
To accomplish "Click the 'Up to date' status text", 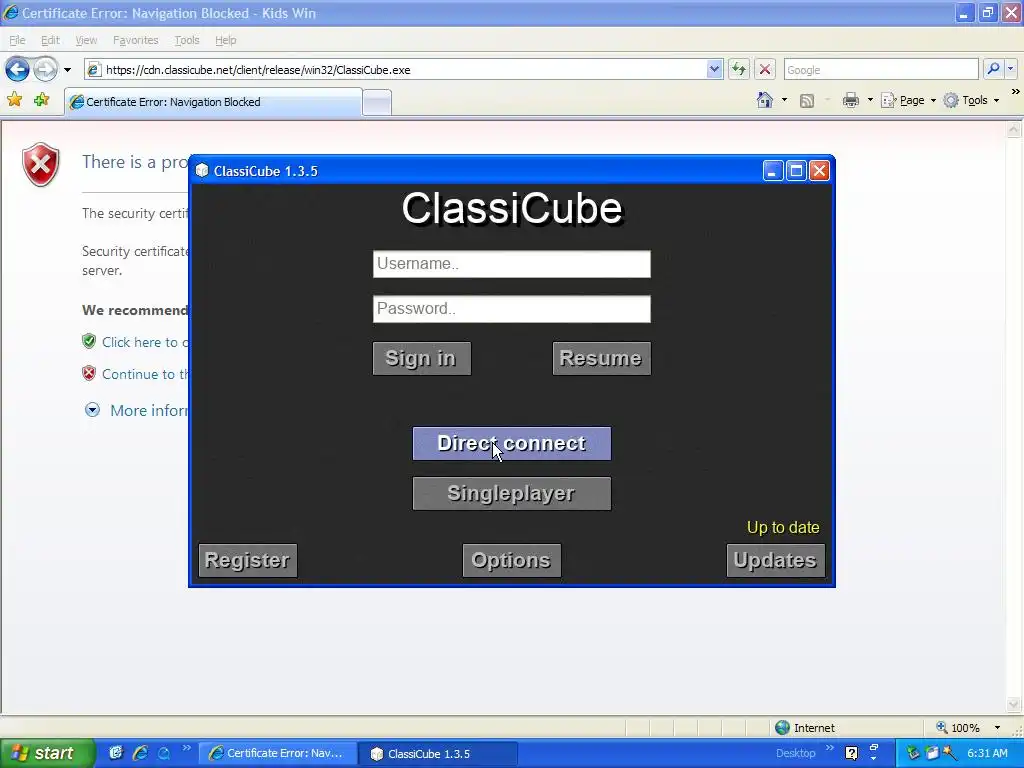I will (x=783, y=528).
